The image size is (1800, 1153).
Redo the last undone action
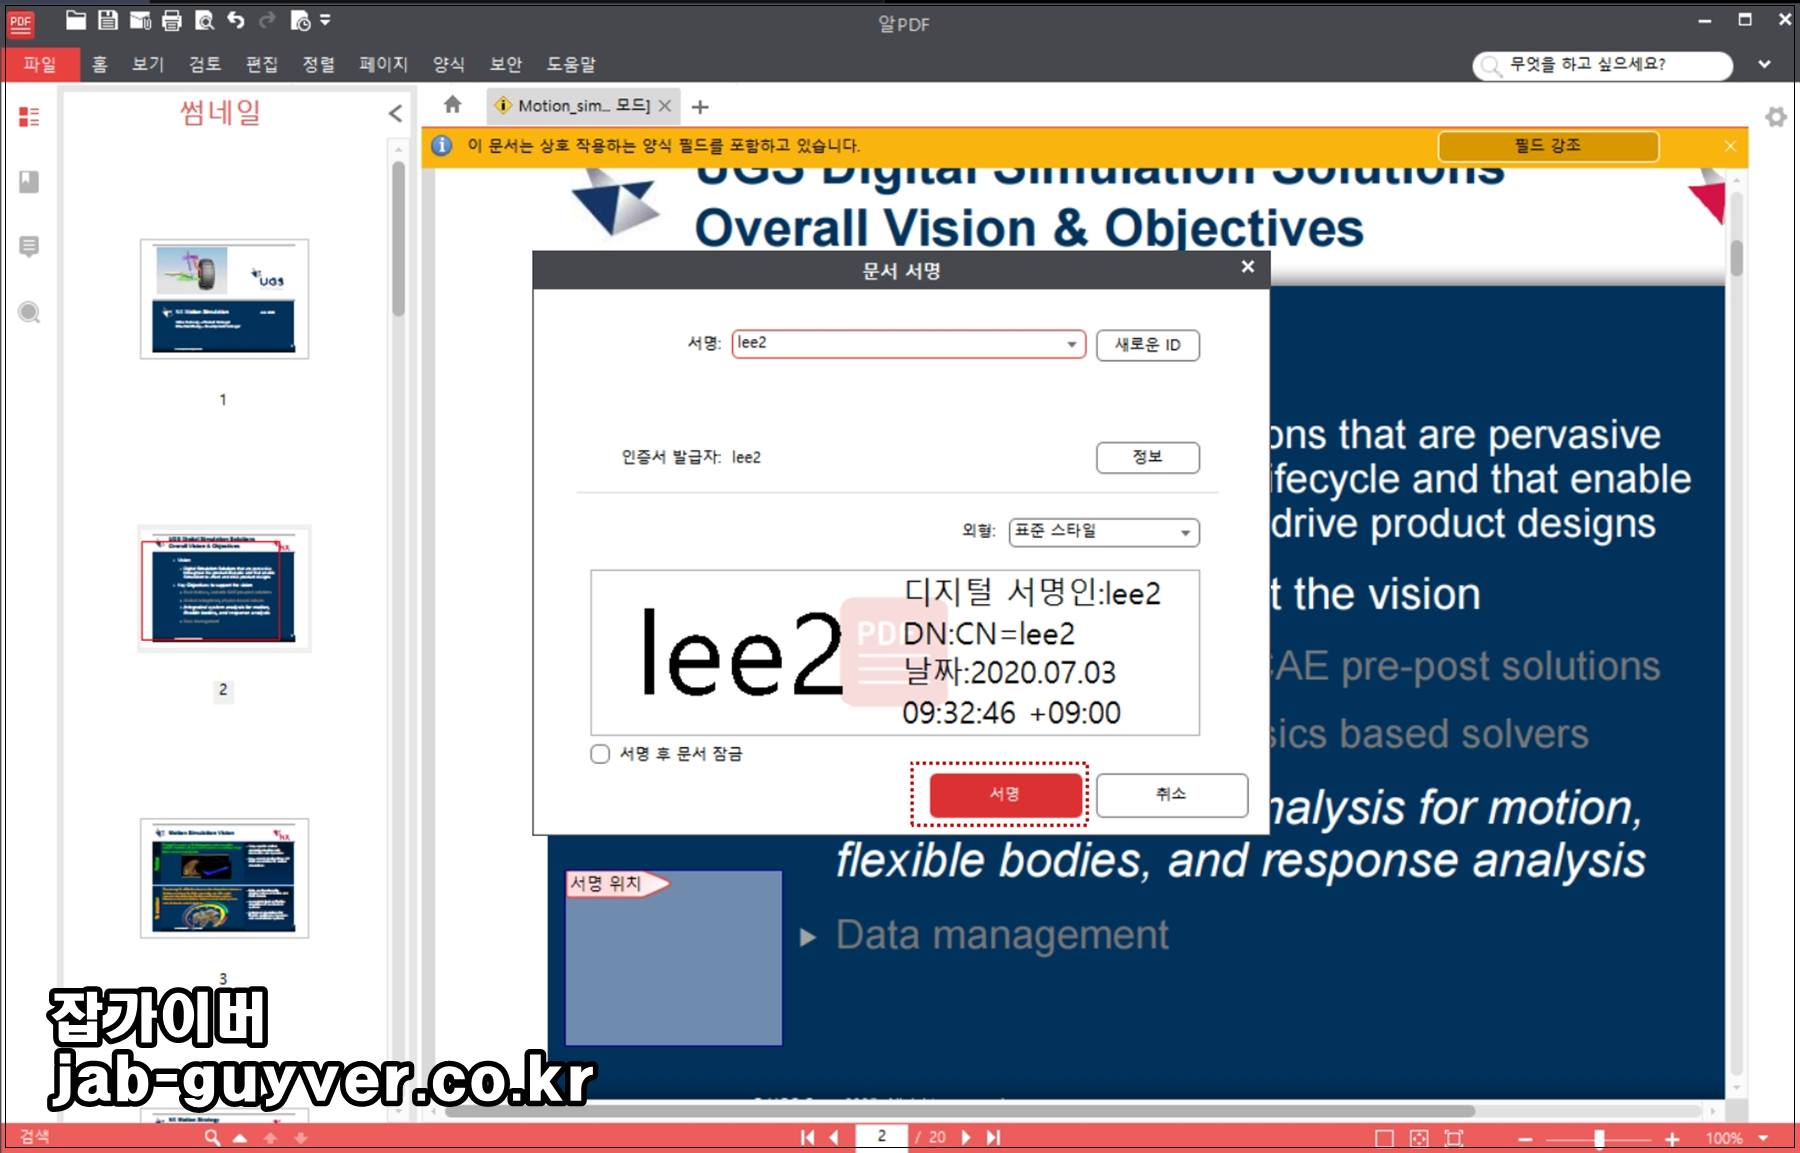tap(267, 20)
